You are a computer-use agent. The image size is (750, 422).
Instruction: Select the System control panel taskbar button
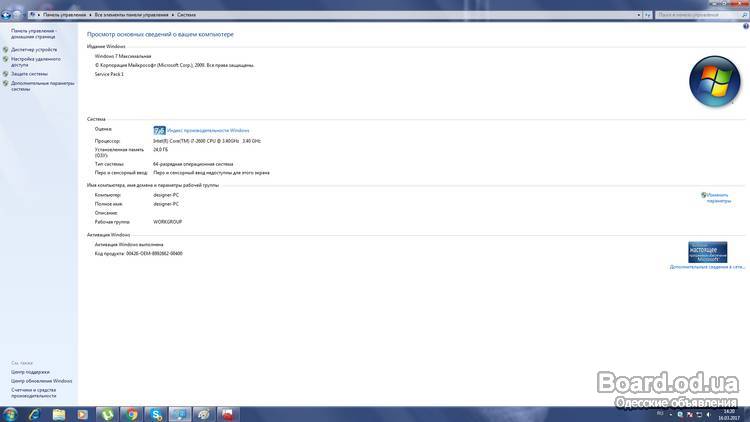tap(180, 414)
